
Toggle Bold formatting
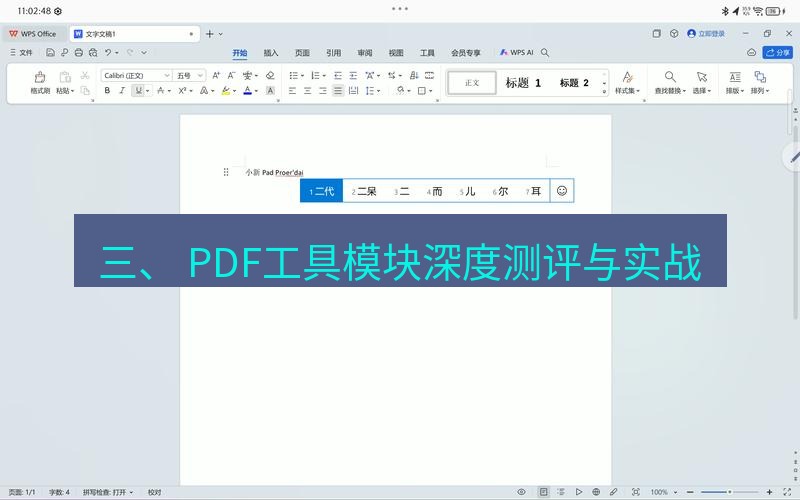pos(107,90)
